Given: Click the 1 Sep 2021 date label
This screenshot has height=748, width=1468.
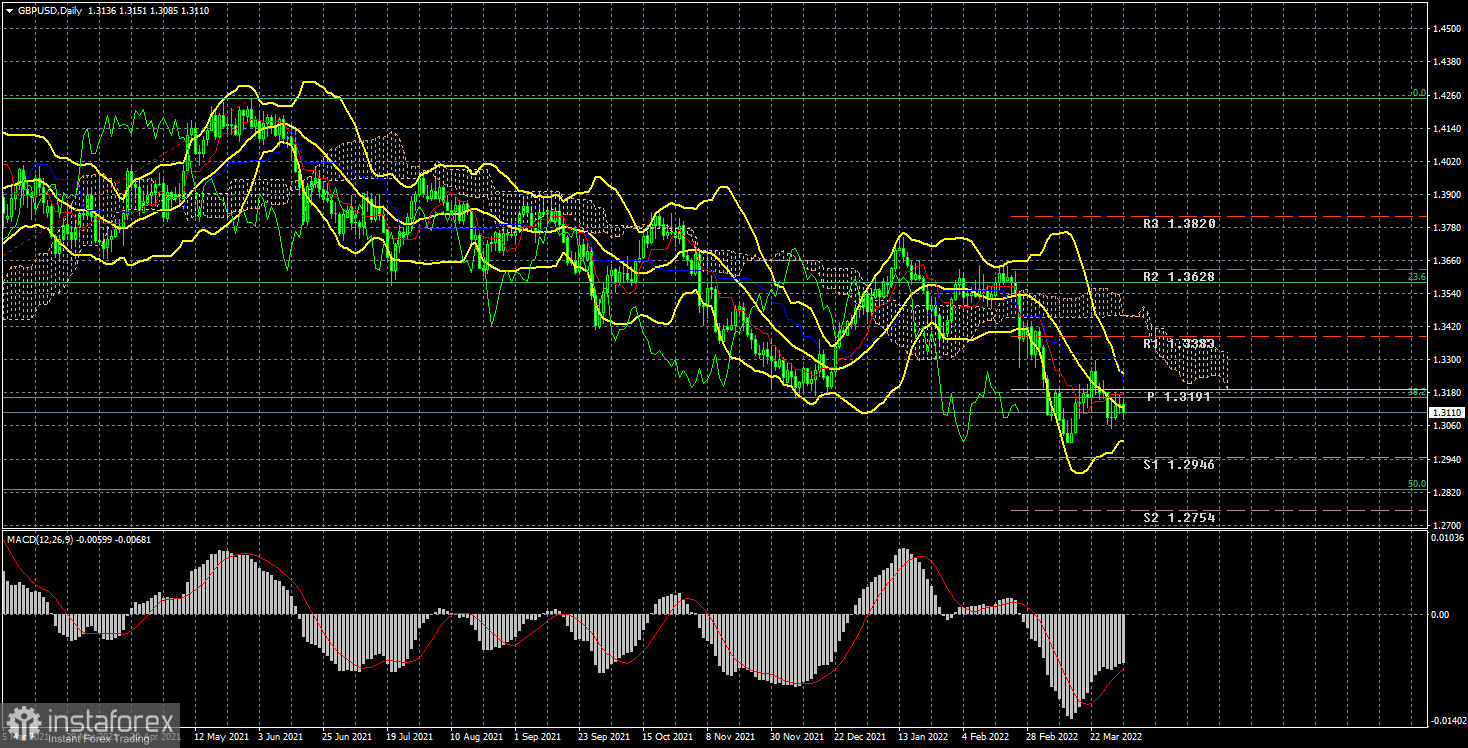Looking at the screenshot, I should (536, 736).
